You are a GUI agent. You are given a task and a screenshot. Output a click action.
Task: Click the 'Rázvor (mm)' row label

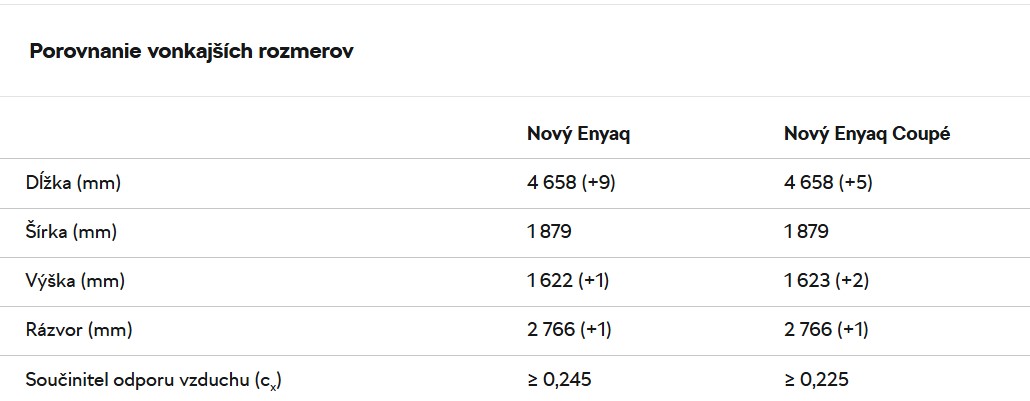[x=79, y=329]
